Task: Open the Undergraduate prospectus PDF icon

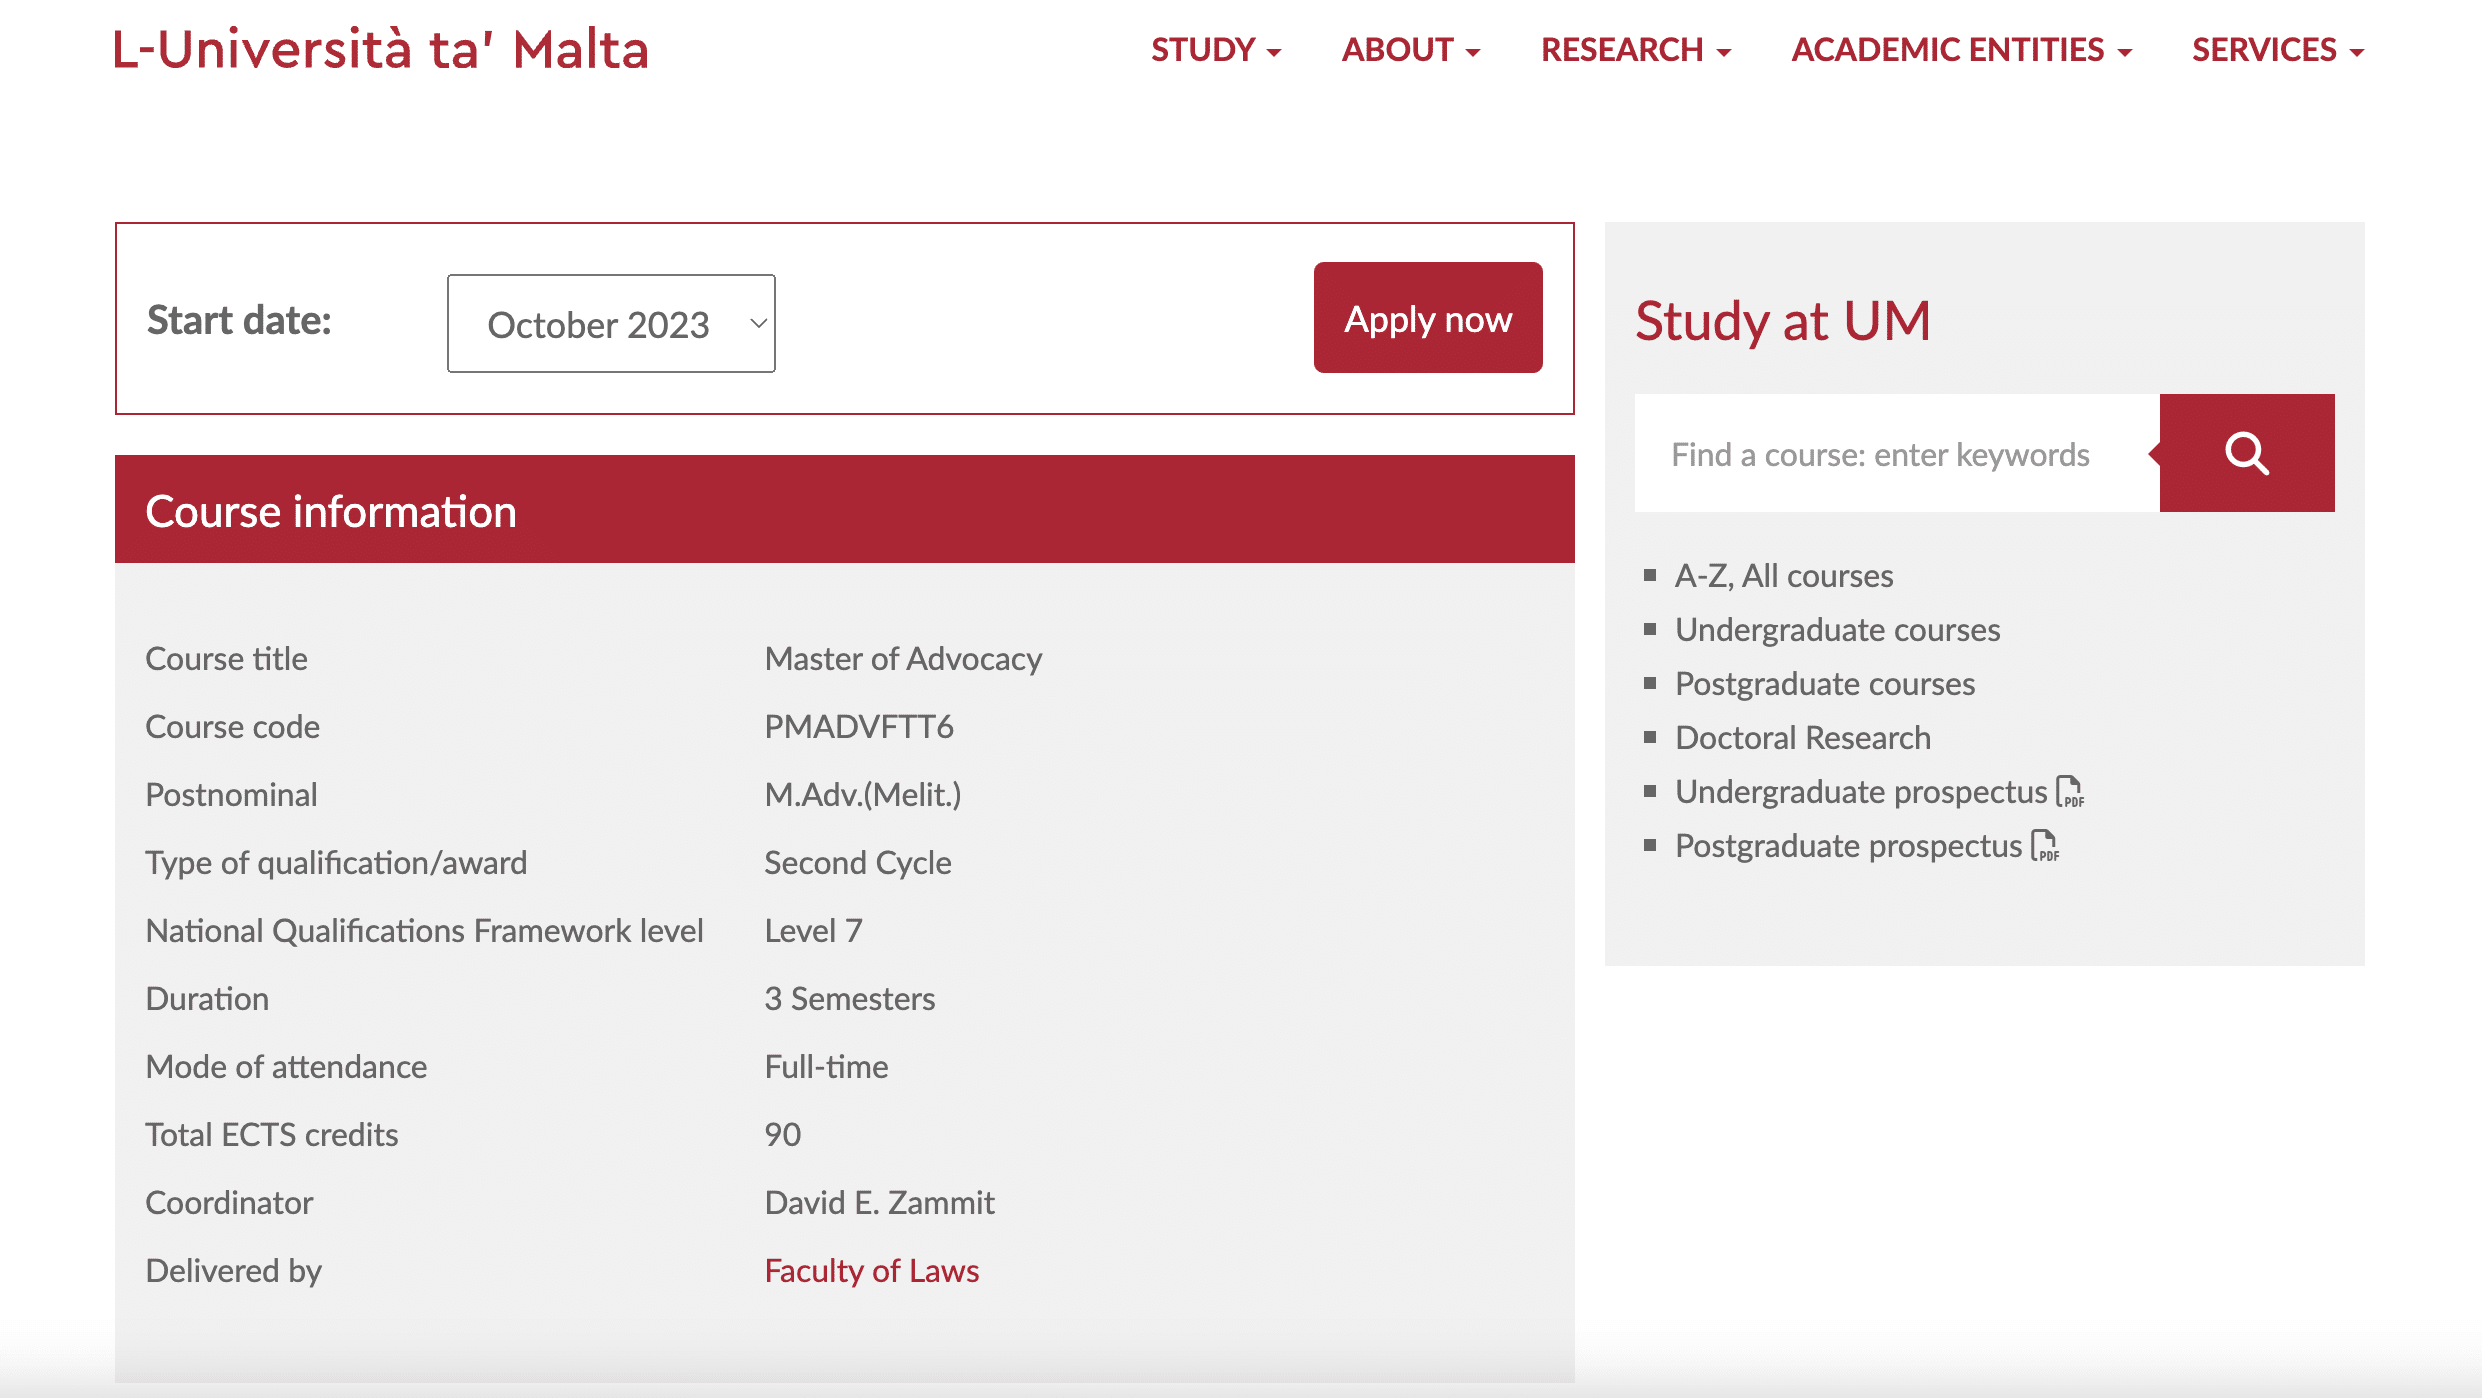Action: point(2067,789)
